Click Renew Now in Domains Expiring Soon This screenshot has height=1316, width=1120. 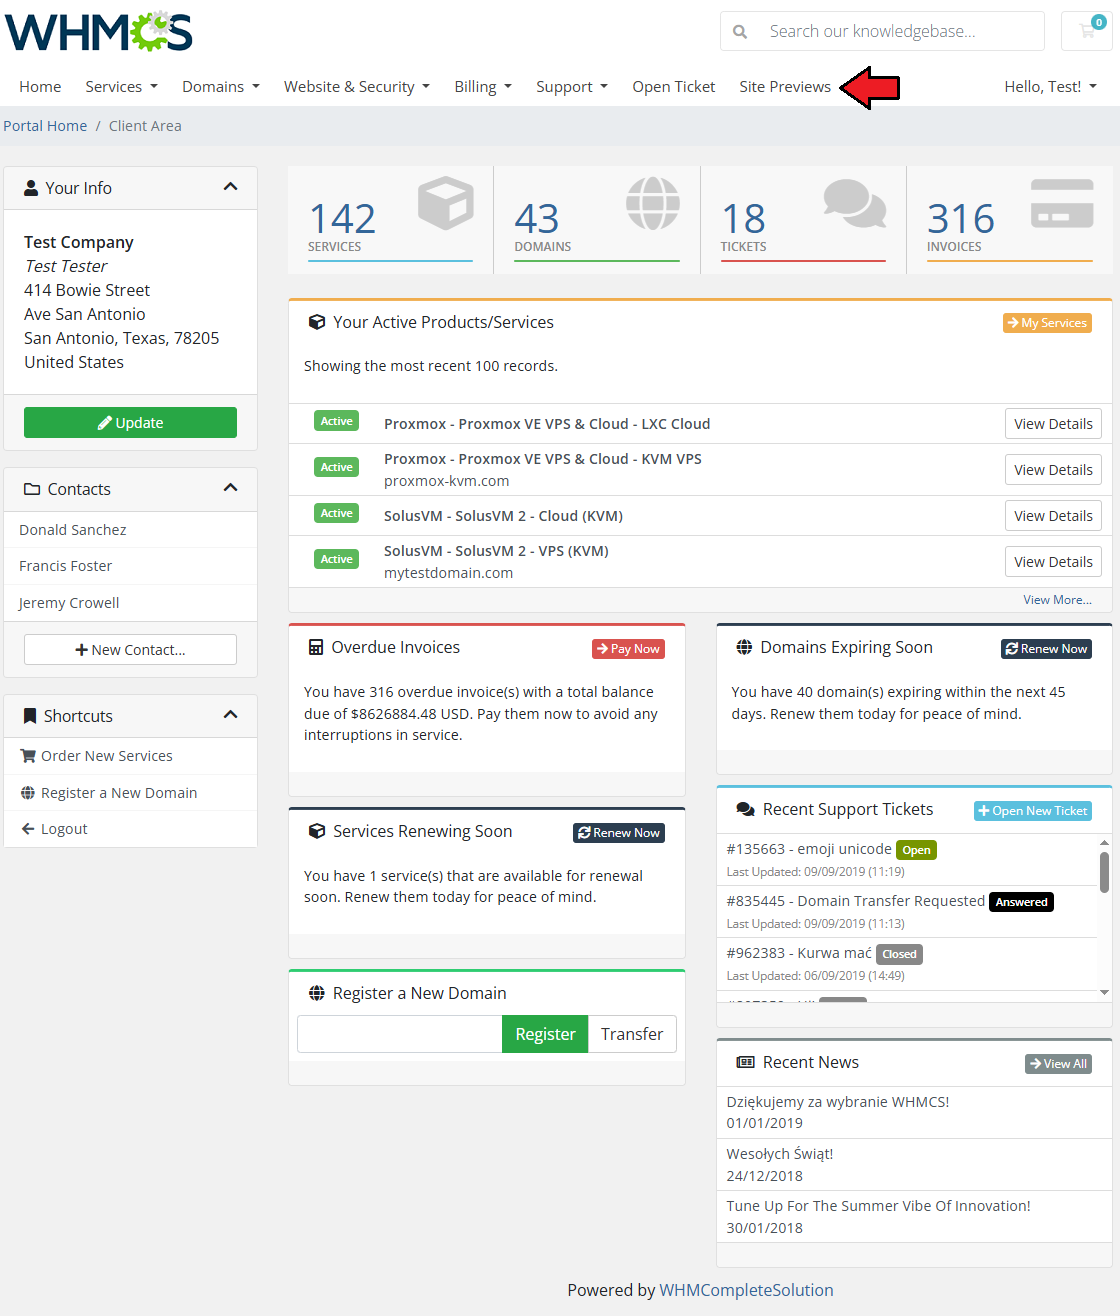tap(1047, 649)
